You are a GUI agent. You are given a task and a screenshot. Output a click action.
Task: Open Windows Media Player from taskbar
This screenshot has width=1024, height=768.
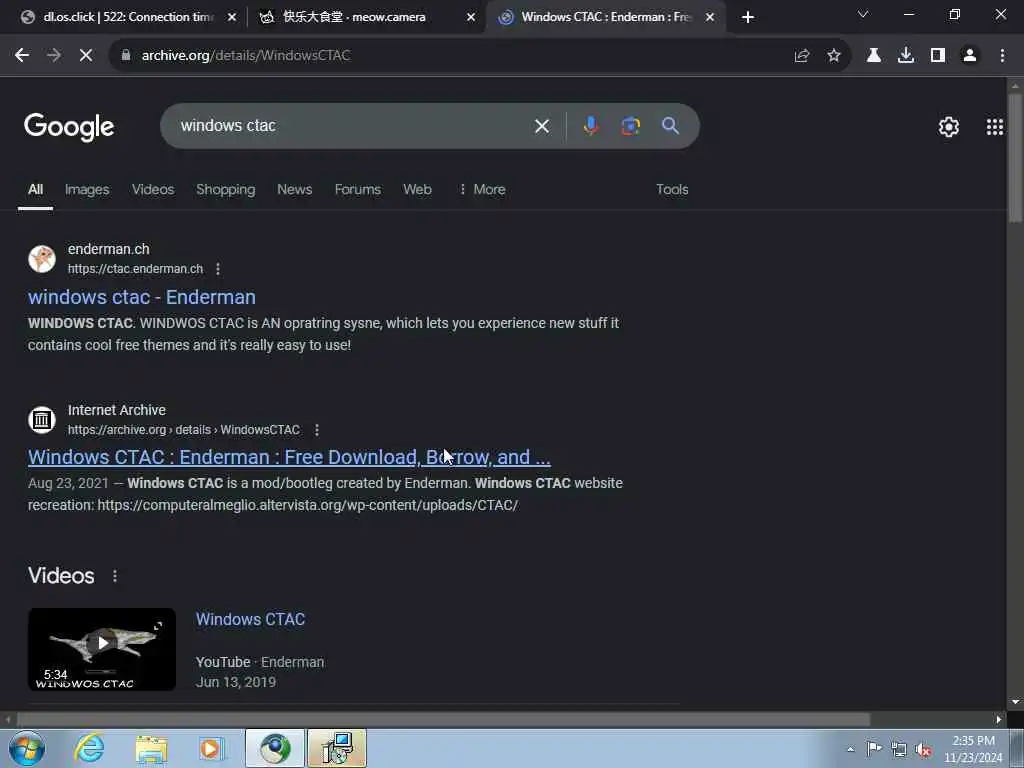coord(211,748)
